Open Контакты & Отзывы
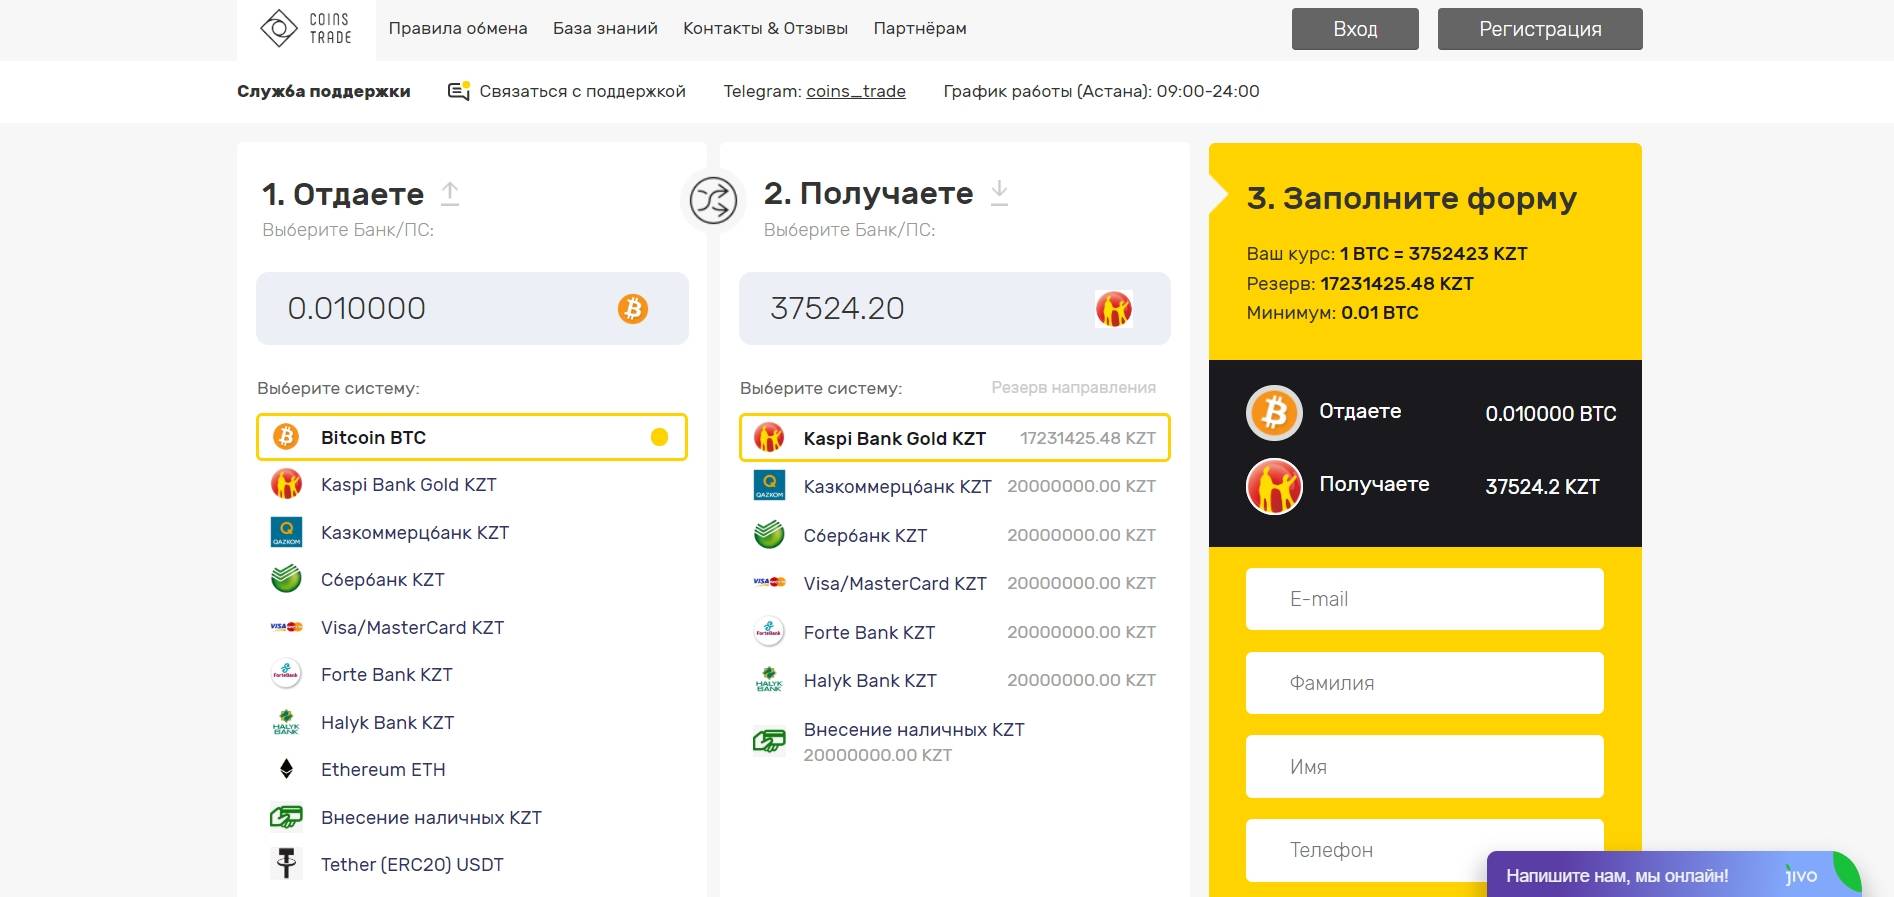The width and height of the screenshot is (1894, 897). point(765,28)
